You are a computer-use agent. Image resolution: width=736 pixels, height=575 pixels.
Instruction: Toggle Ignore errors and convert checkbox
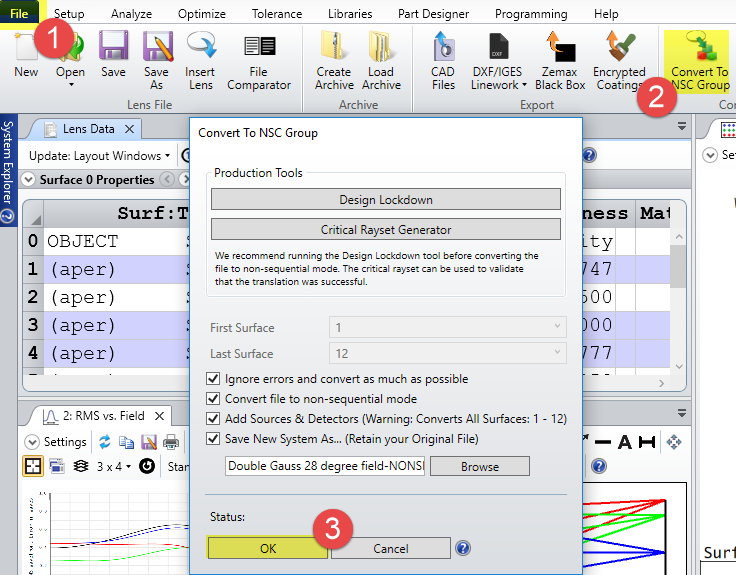tap(213, 378)
